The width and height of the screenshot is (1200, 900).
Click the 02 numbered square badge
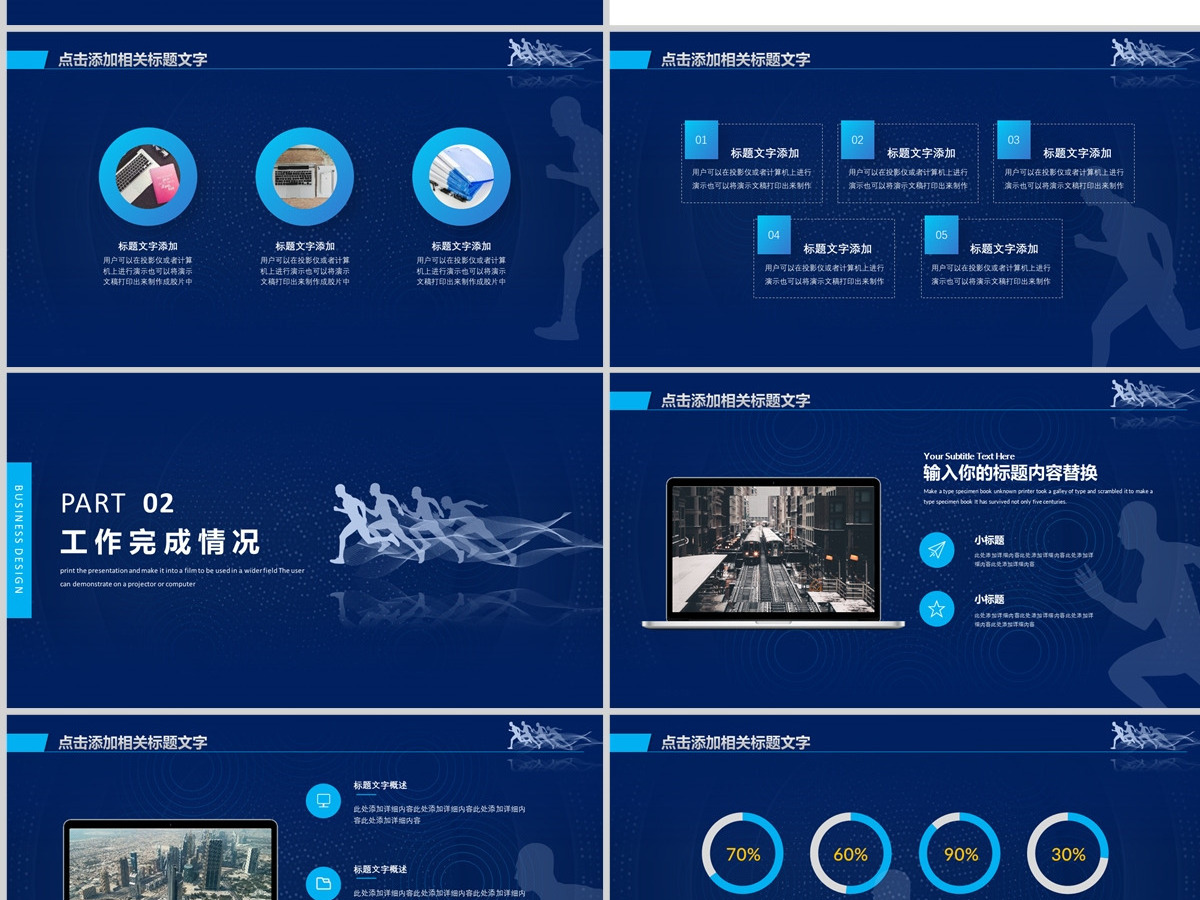click(x=857, y=140)
